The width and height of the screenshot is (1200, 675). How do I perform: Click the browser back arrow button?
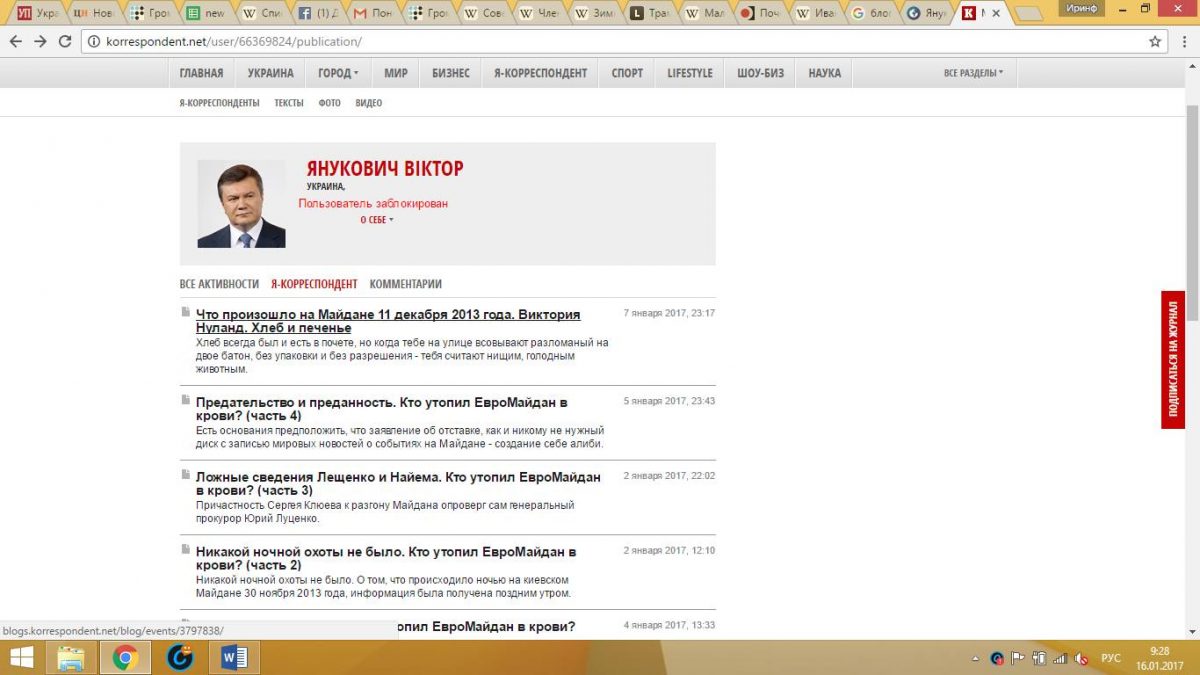(15, 42)
